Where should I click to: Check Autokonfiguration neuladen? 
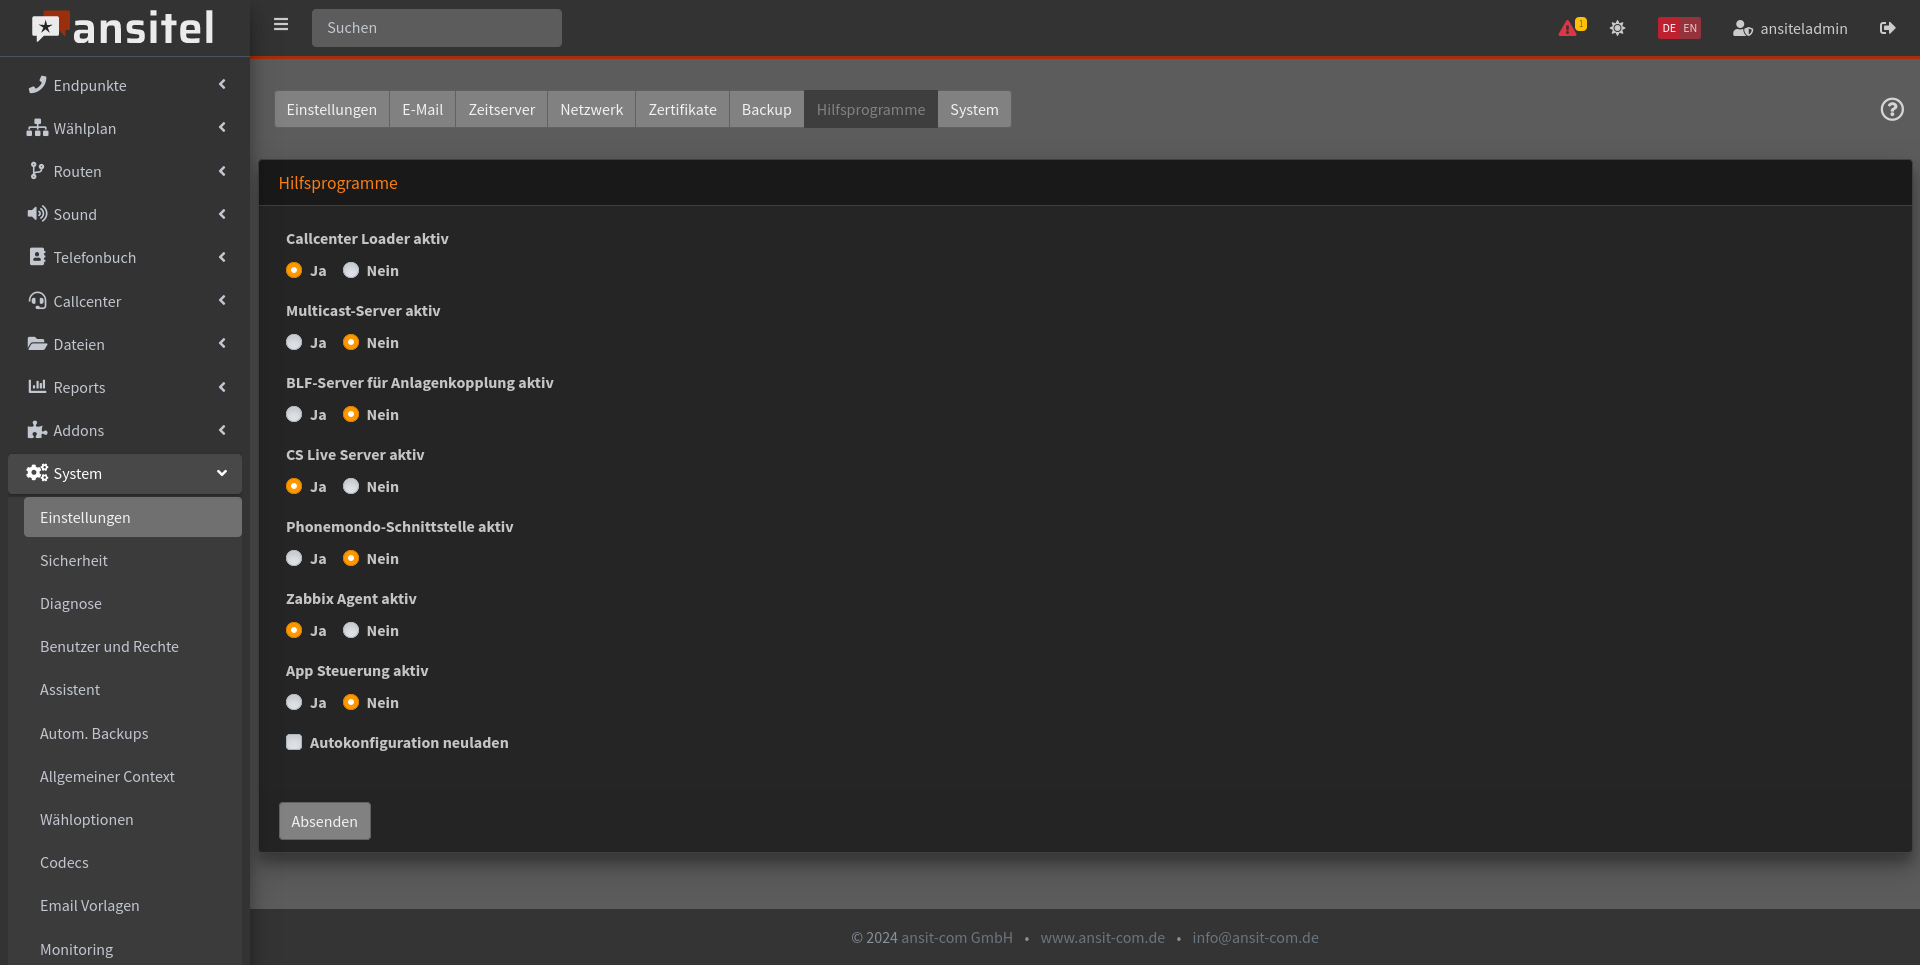click(294, 742)
